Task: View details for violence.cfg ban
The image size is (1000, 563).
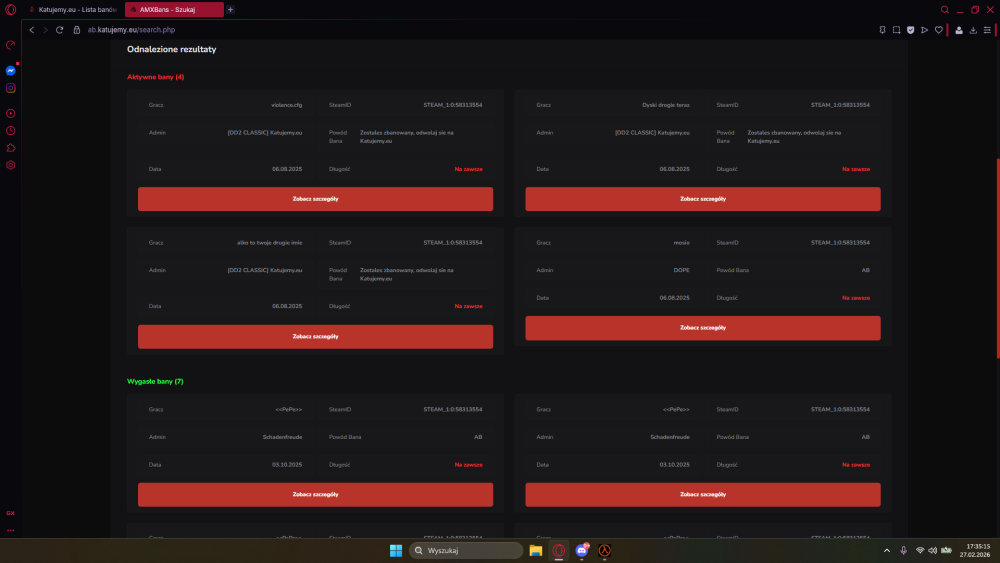Action: pos(315,199)
